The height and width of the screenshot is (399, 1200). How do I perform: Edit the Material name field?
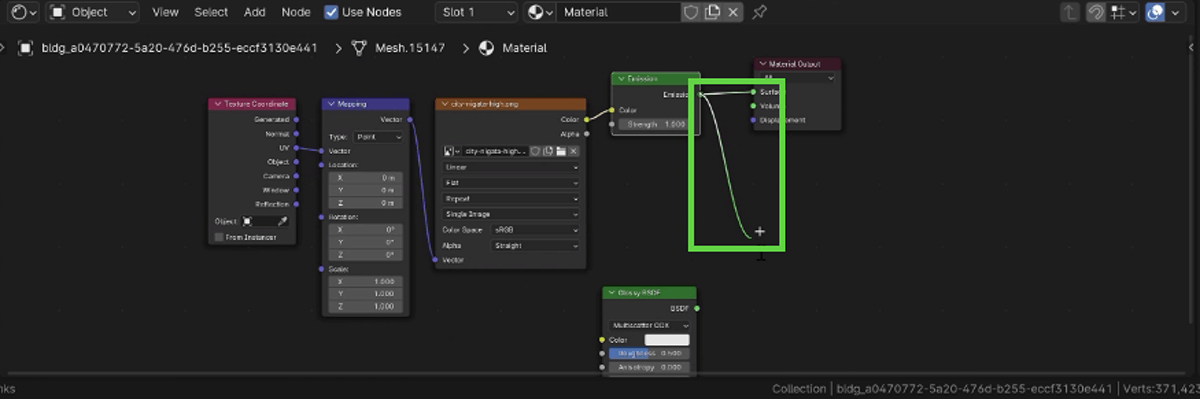618,12
